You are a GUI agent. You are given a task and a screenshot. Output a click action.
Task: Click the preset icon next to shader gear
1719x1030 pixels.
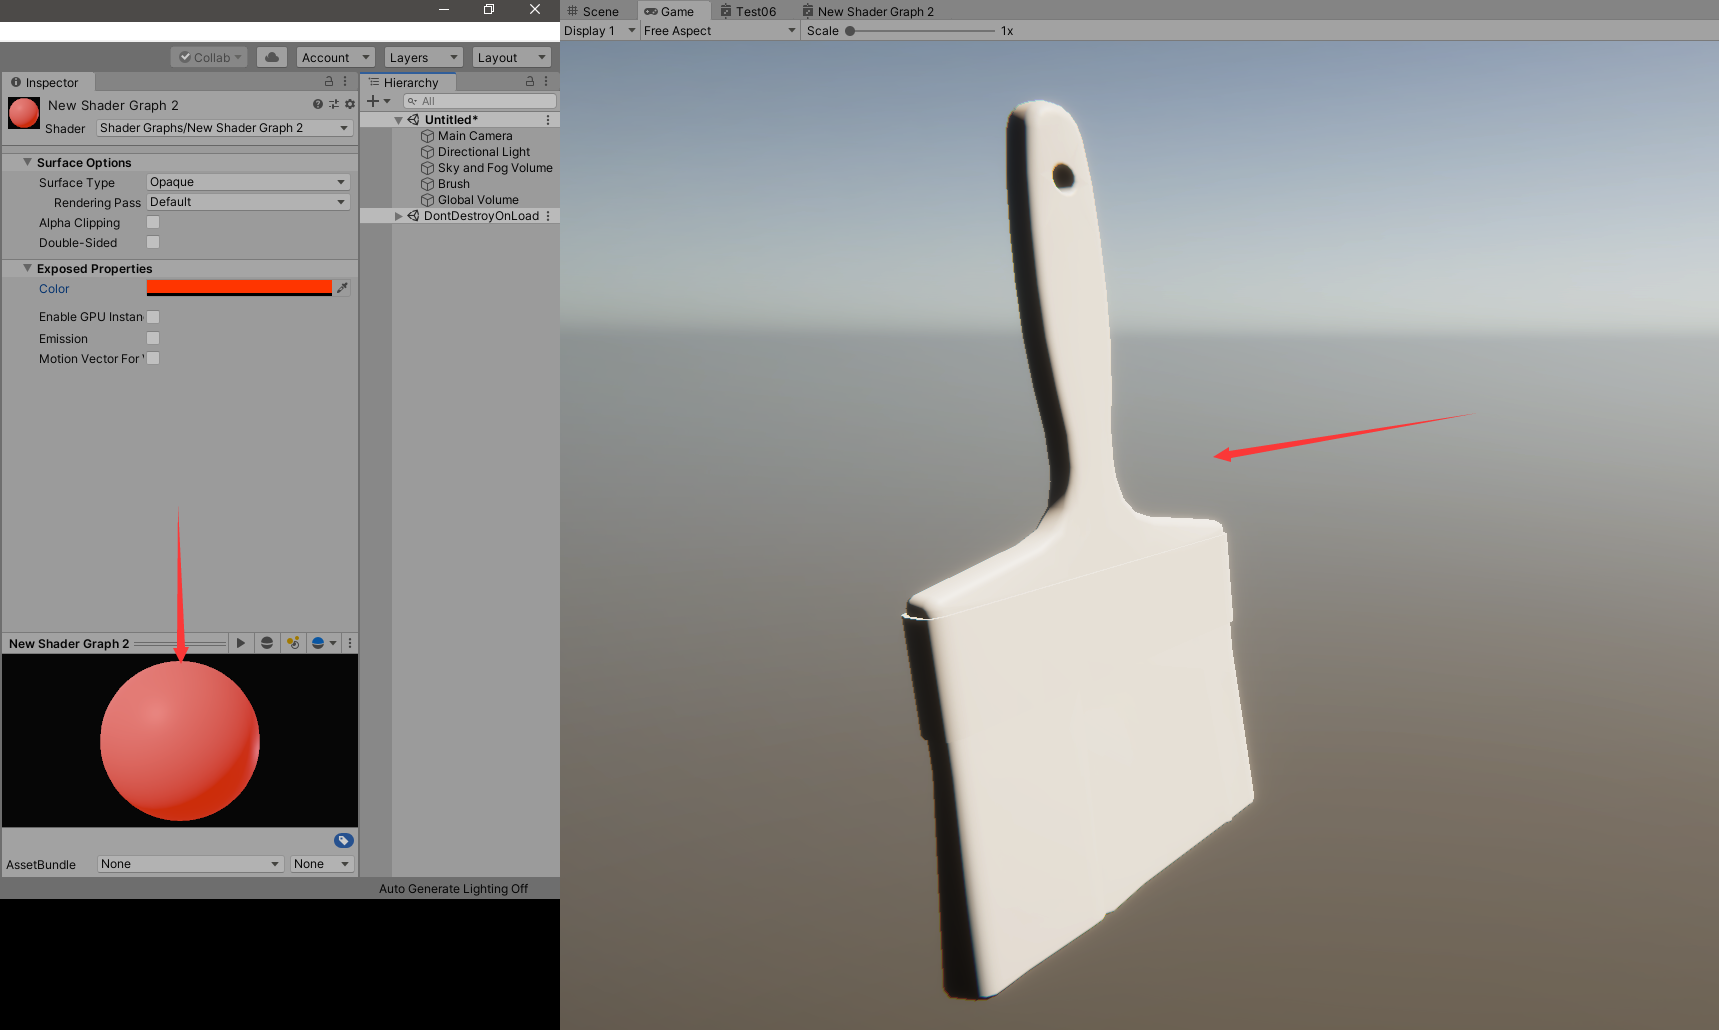333,104
